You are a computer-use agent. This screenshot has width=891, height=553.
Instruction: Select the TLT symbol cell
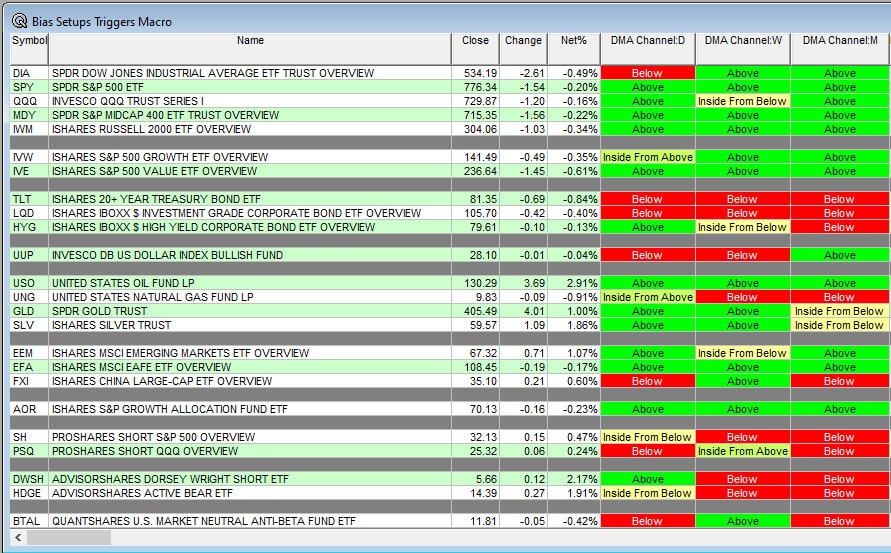pyautogui.click(x=30, y=199)
